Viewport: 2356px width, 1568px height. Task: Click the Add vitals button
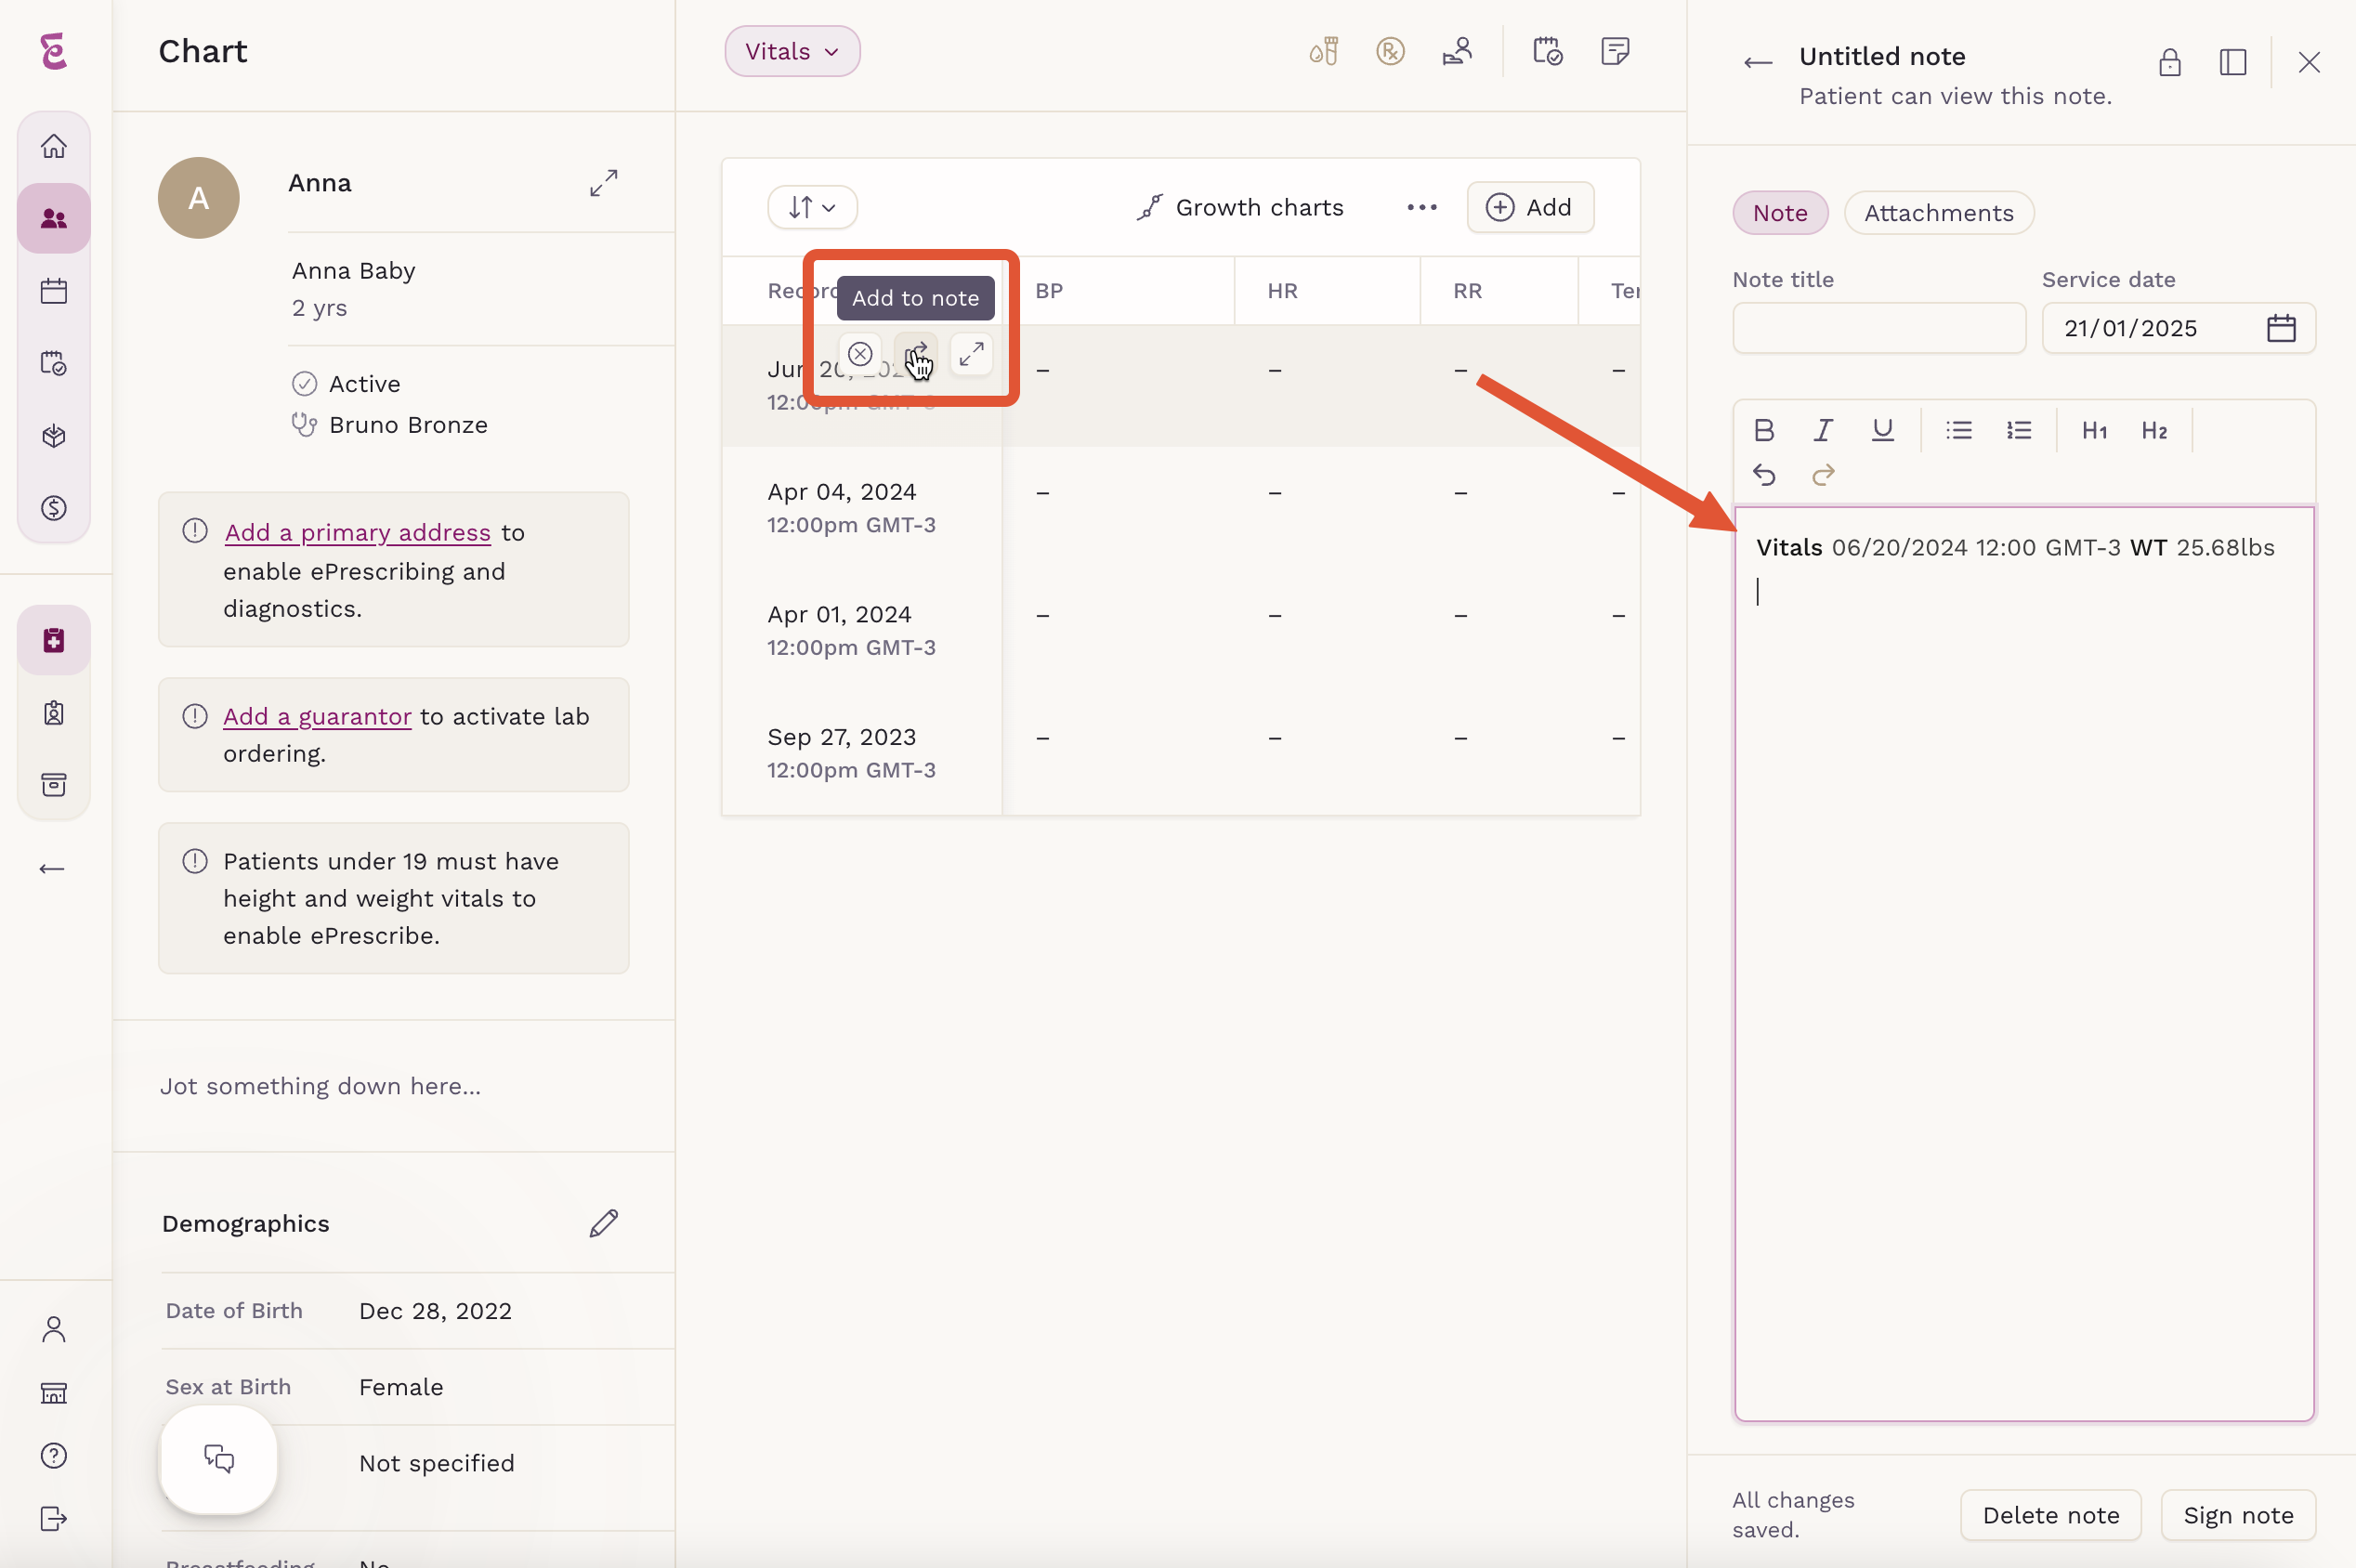[x=1530, y=207]
